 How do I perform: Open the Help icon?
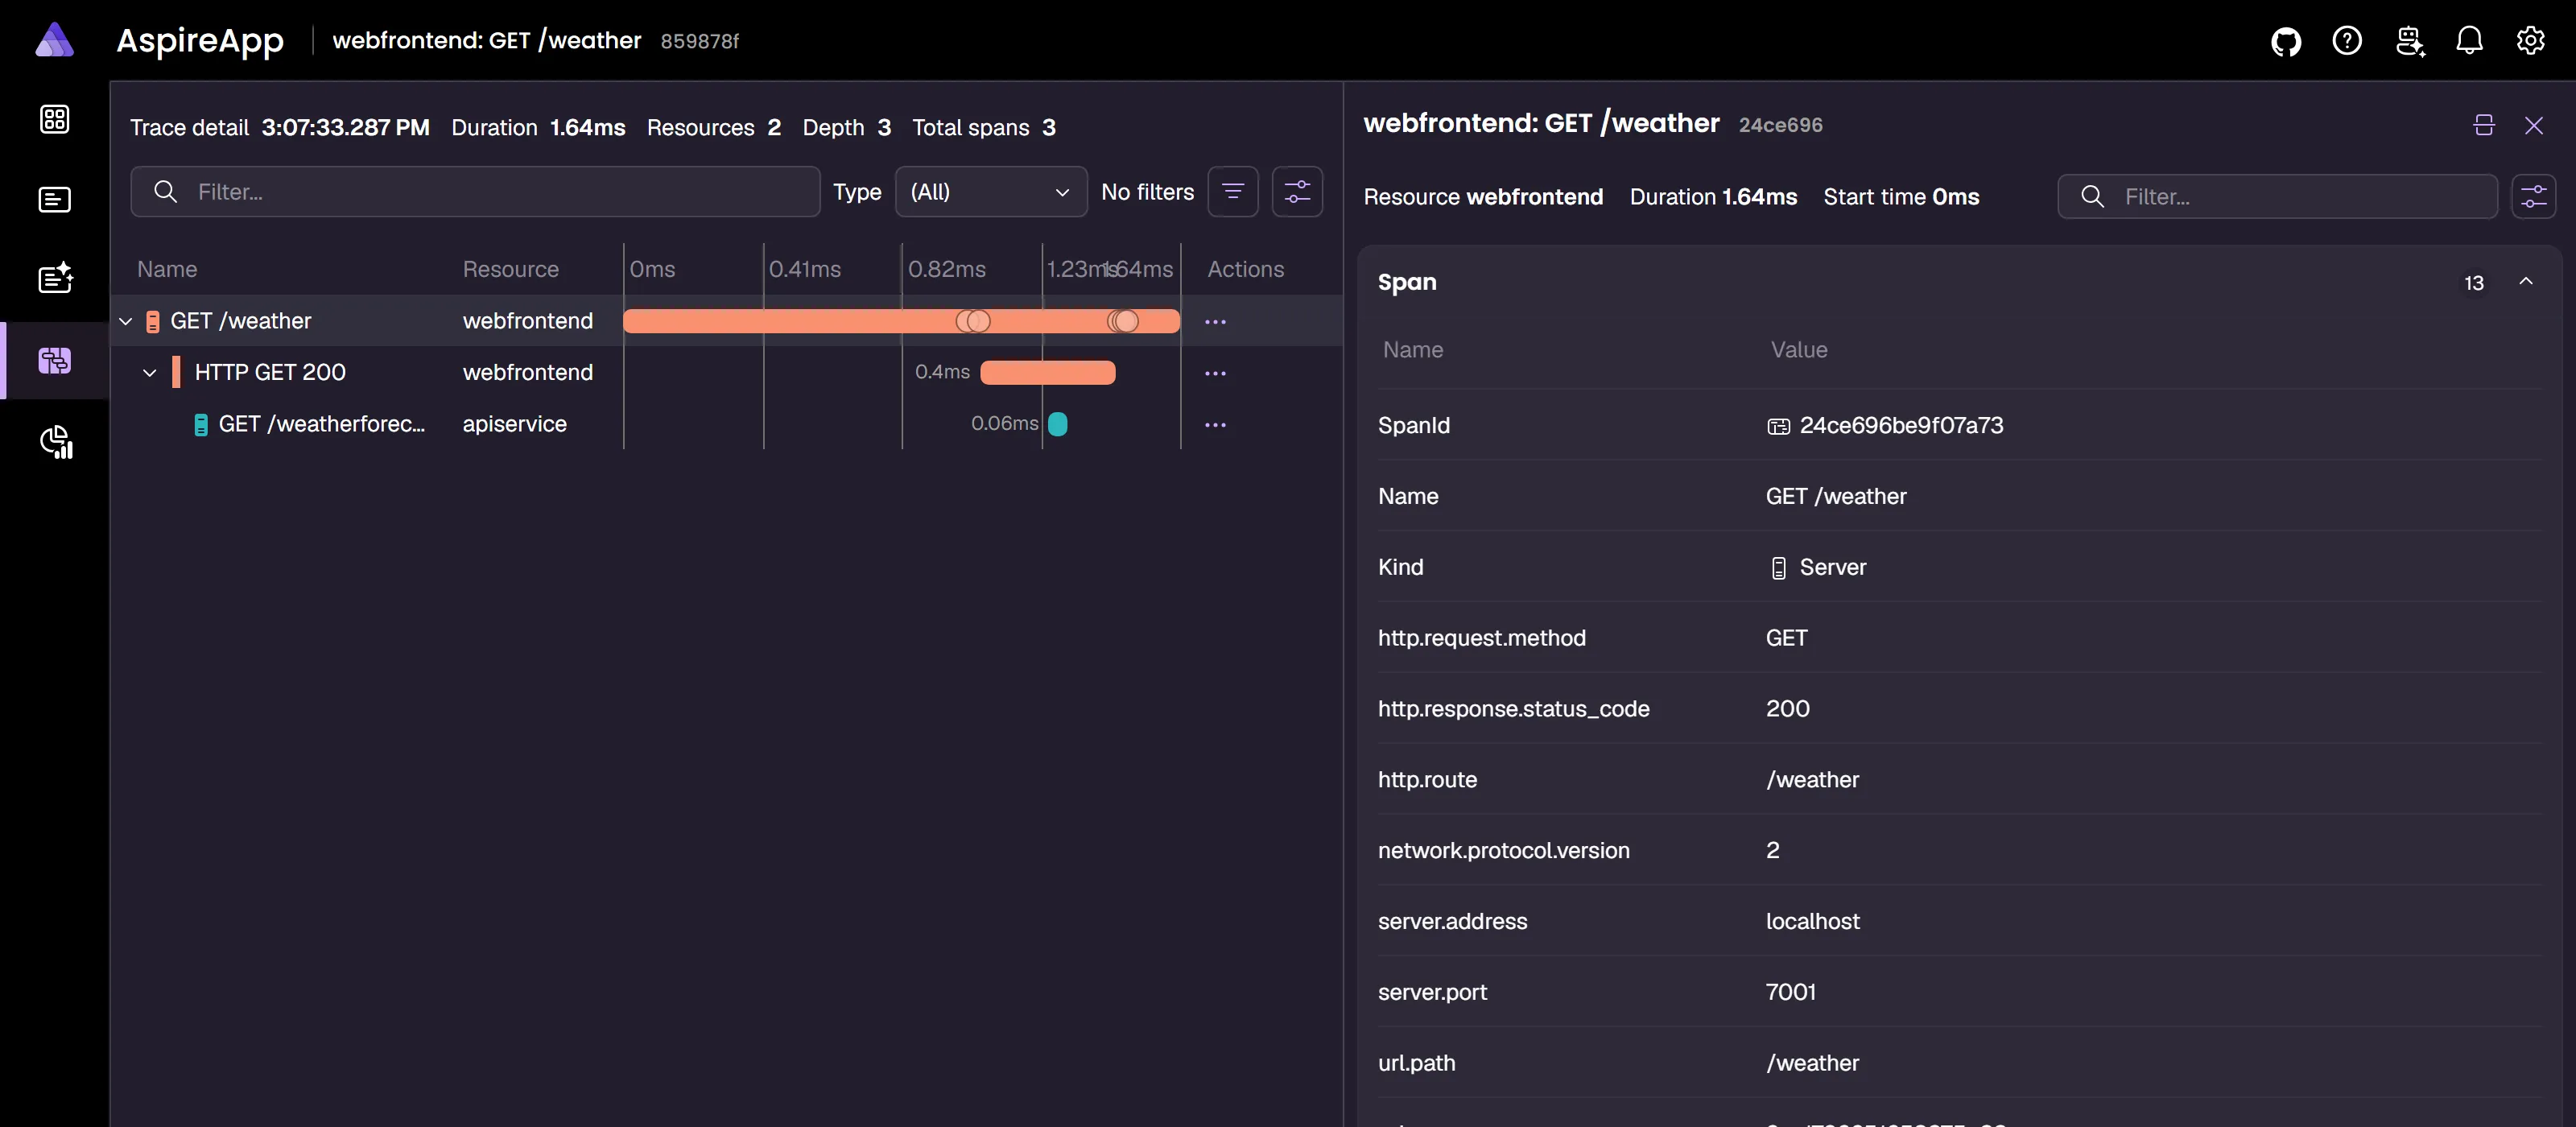point(2347,41)
